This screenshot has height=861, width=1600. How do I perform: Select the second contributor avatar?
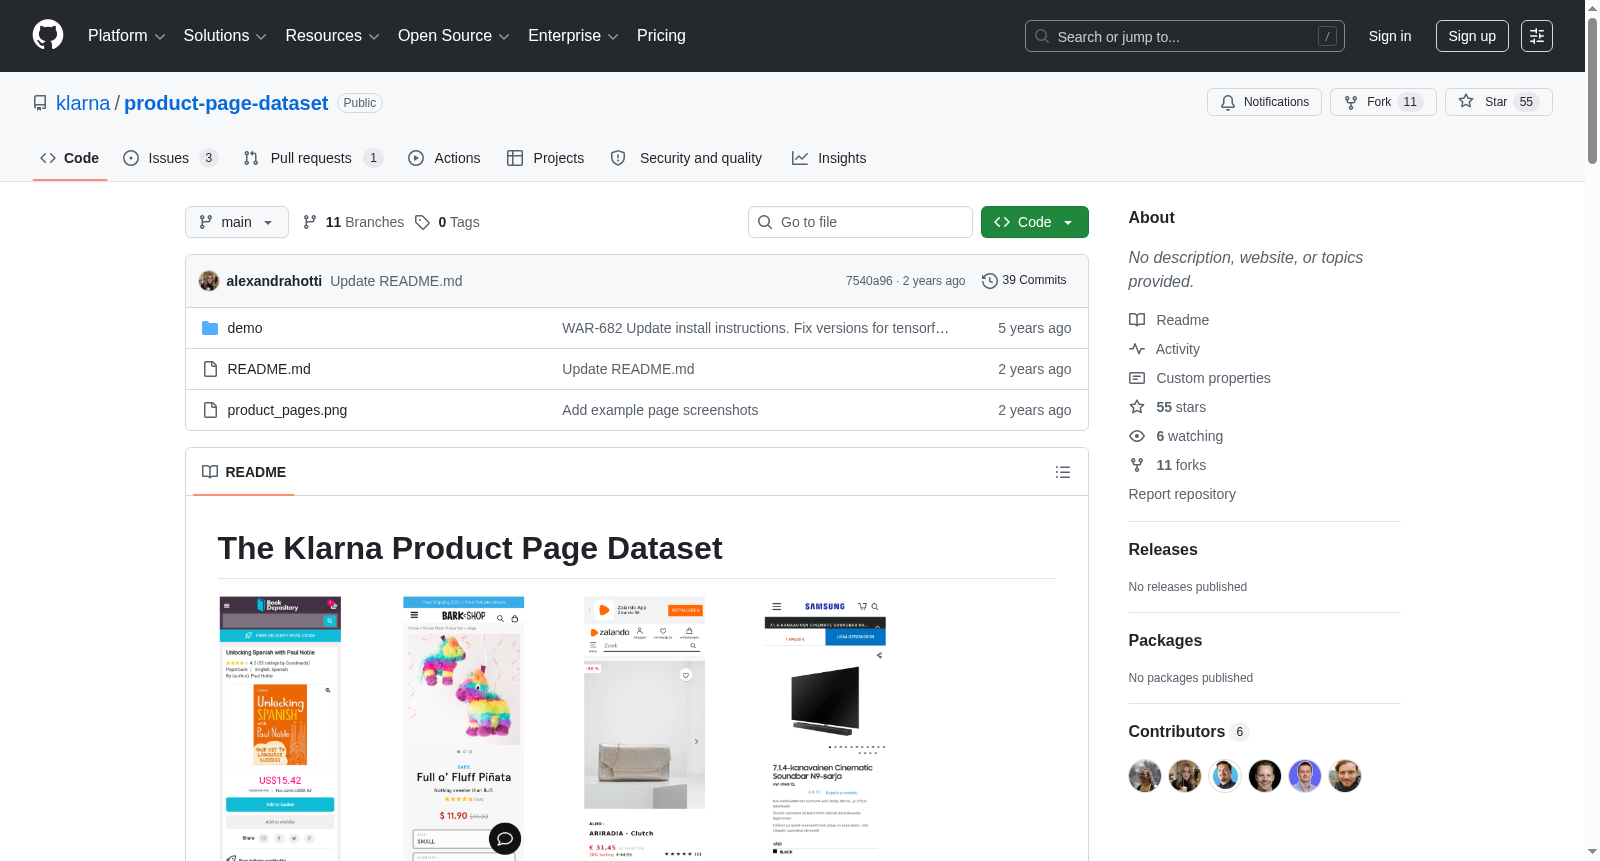(1185, 776)
